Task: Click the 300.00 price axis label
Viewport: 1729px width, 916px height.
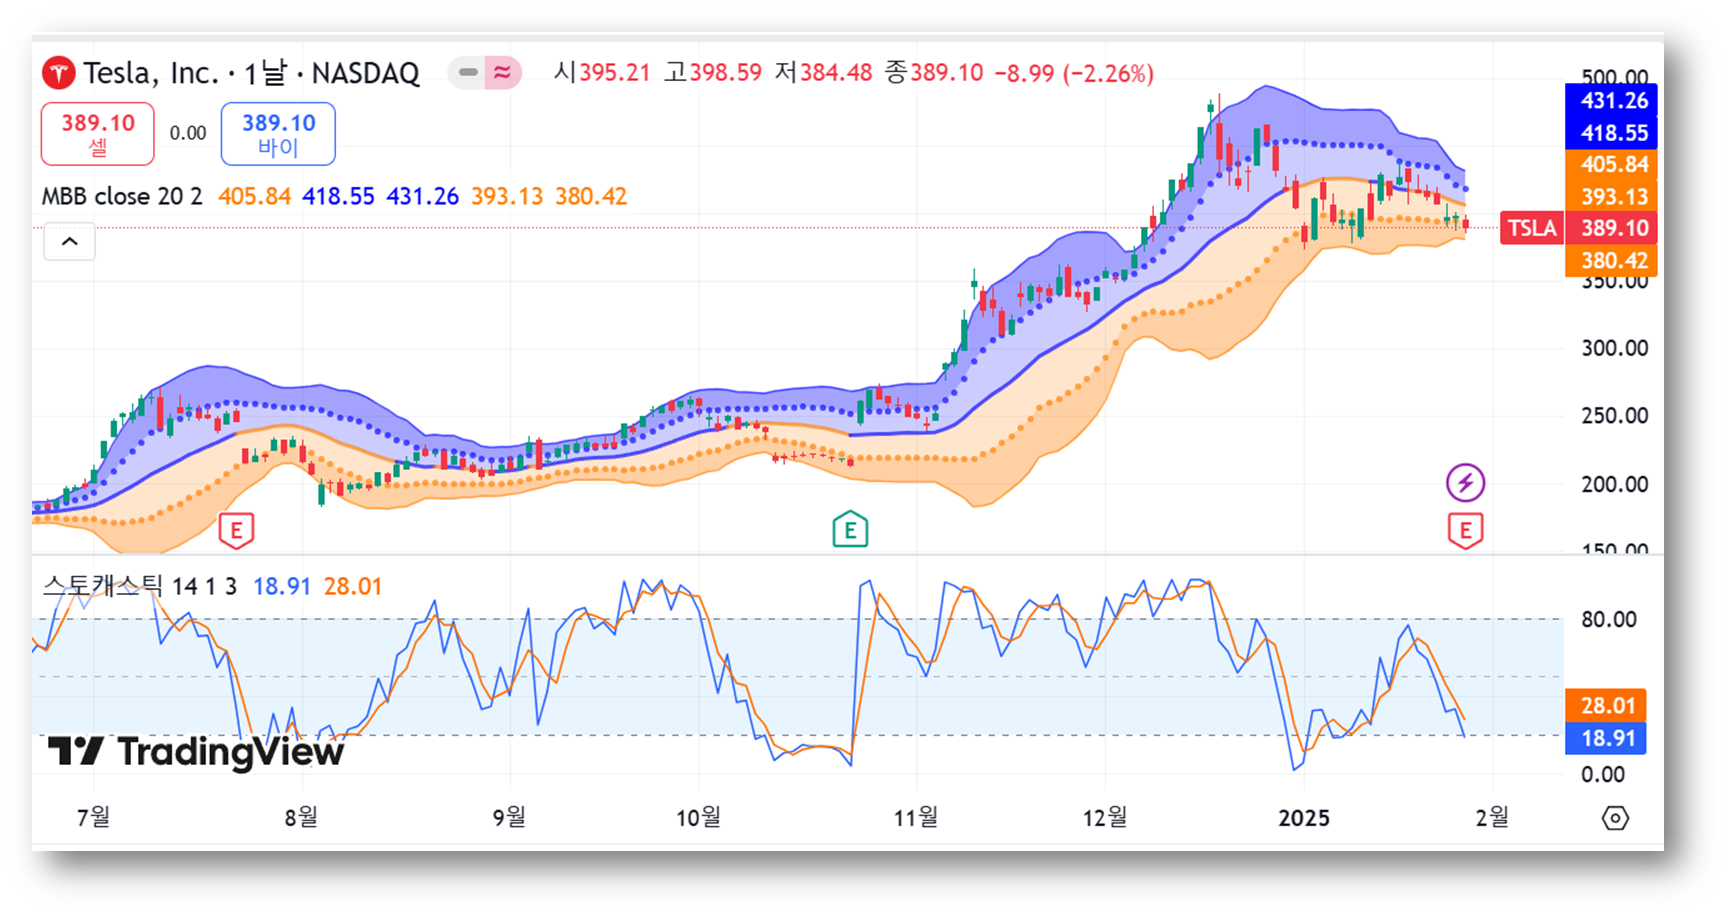Action: click(1614, 348)
